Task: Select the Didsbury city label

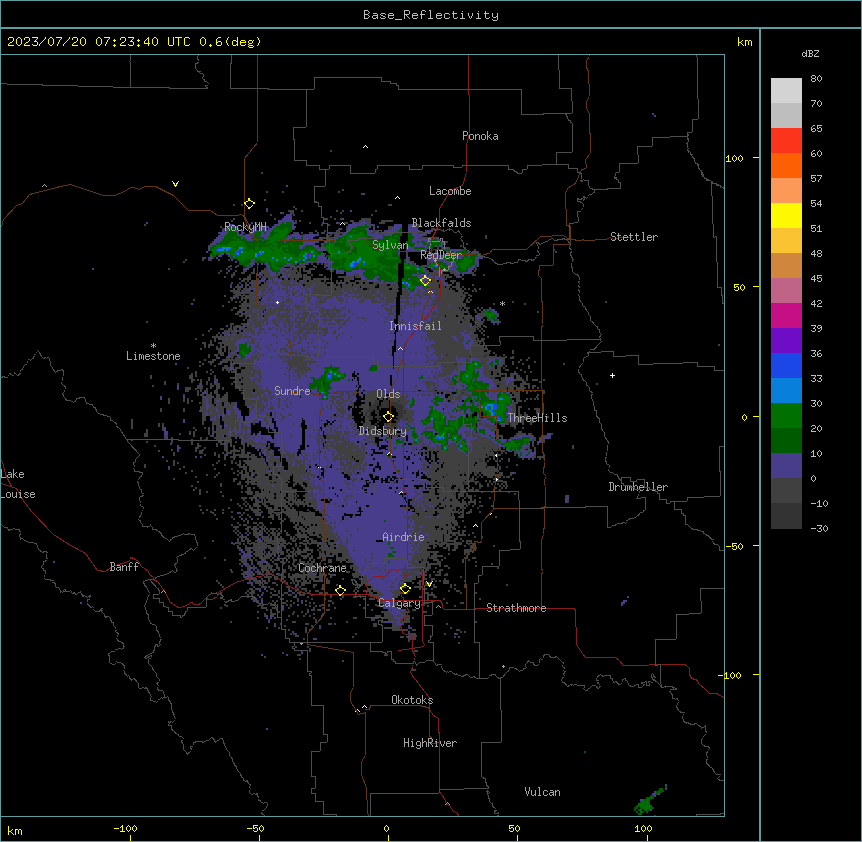Action: pyautogui.click(x=382, y=431)
